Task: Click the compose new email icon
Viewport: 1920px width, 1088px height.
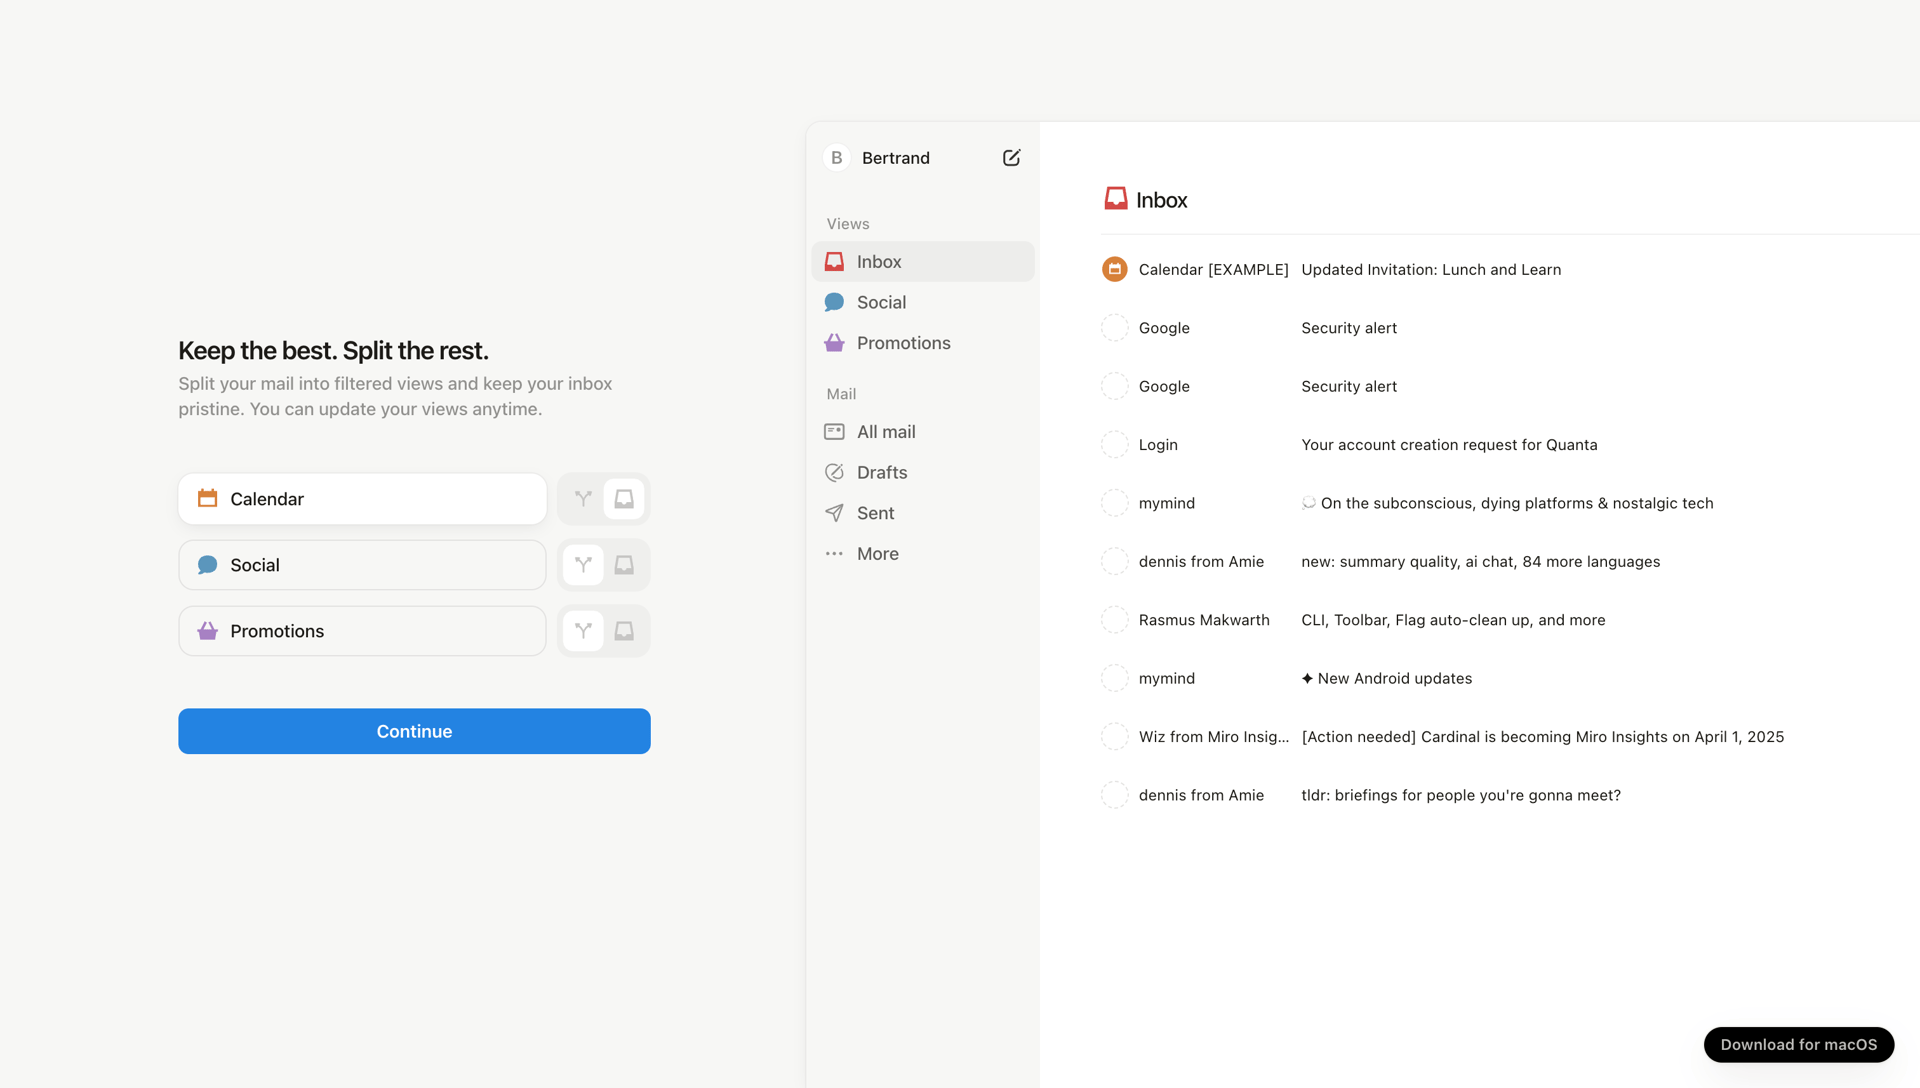Action: tap(1011, 157)
